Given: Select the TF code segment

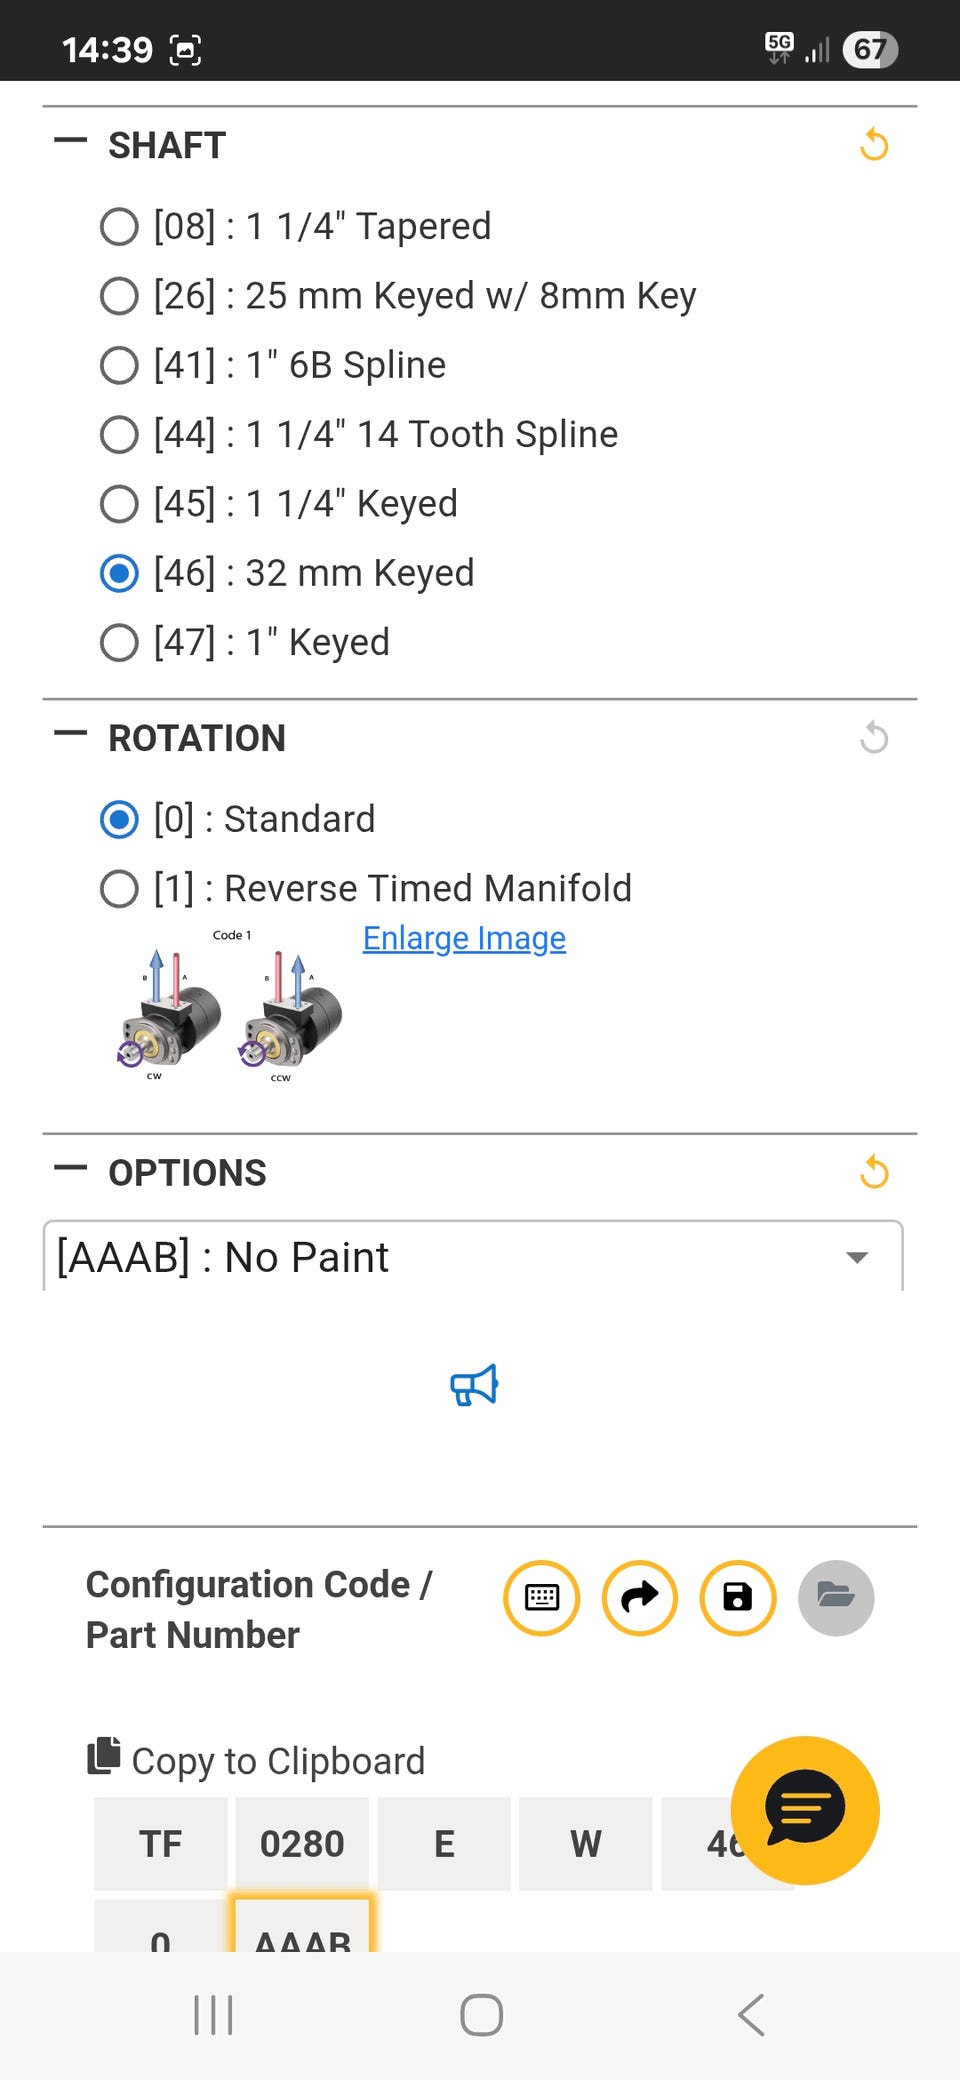Looking at the screenshot, I should coord(161,1843).
